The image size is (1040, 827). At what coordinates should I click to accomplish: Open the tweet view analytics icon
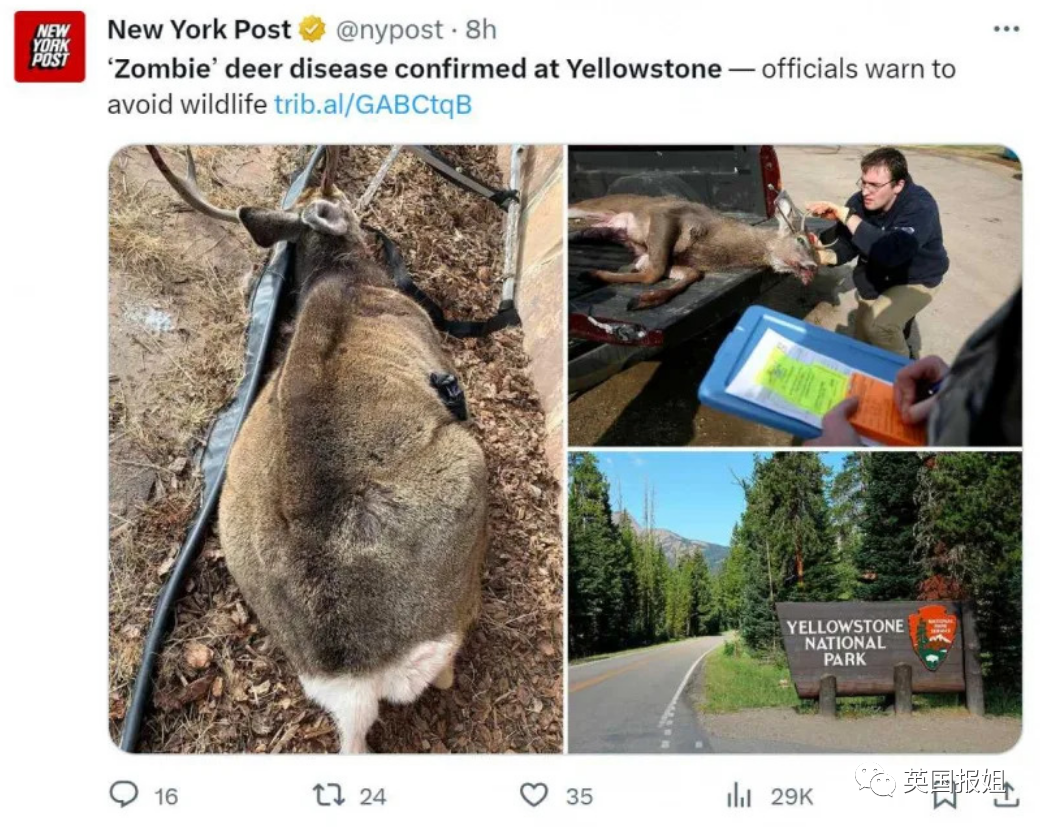pos(739,796)
